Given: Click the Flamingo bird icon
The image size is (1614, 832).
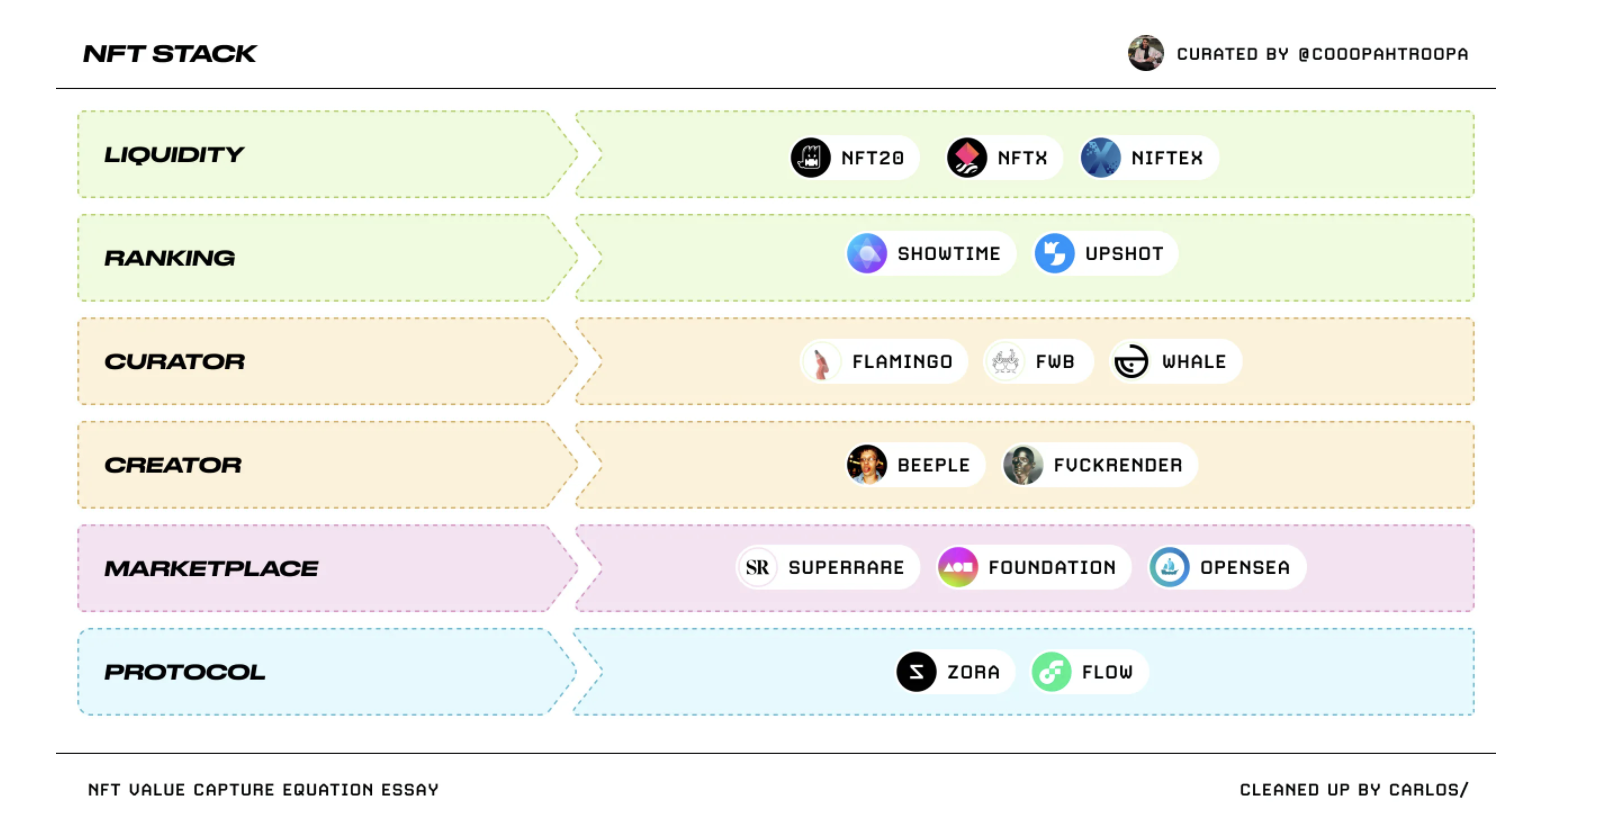Looking at the screenshot, I should pos(821,362).
